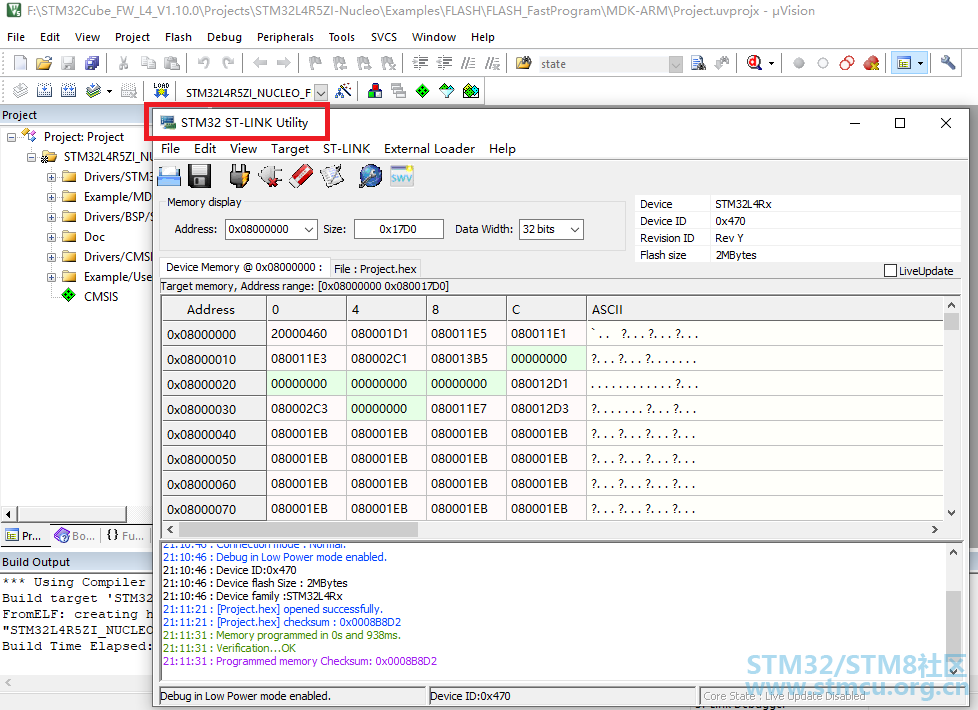Open the STM32L4R5ZI_NUCLEO target dropdown
Screen dimensions: 978x710
pos(321,93)
